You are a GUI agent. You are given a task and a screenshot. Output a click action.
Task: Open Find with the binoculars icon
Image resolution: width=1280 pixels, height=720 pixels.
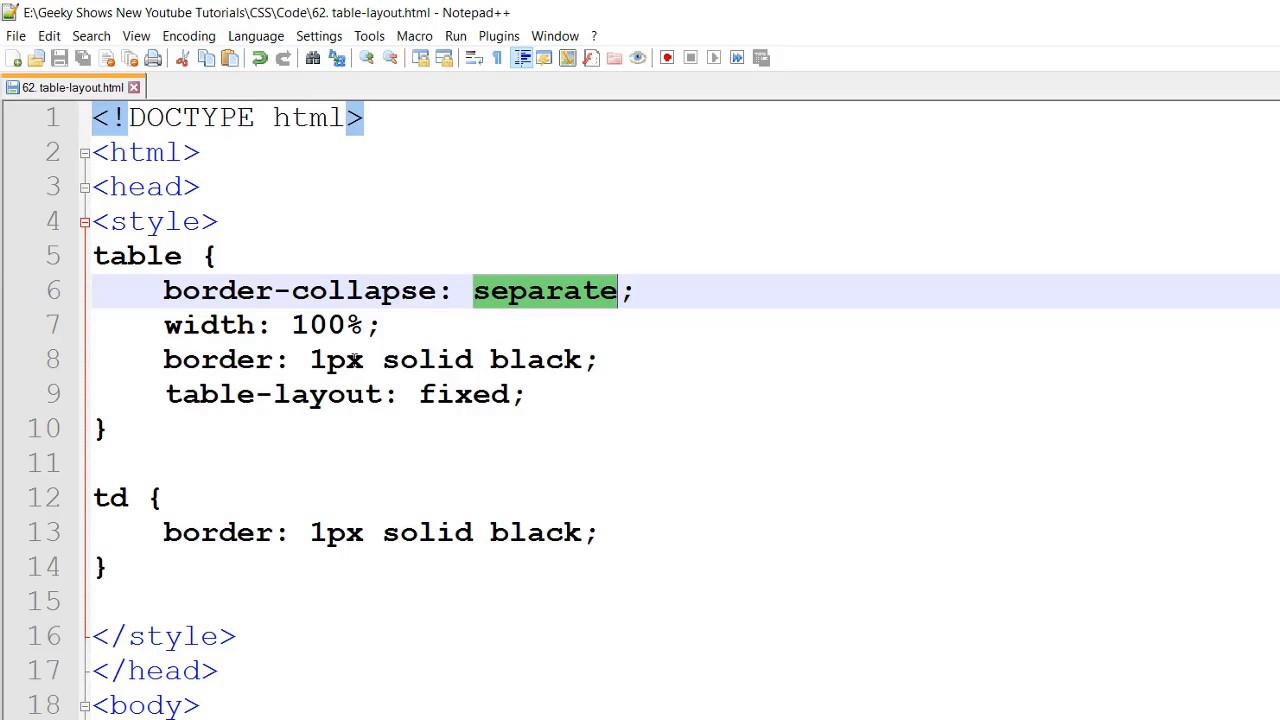(x=313, y=58)
